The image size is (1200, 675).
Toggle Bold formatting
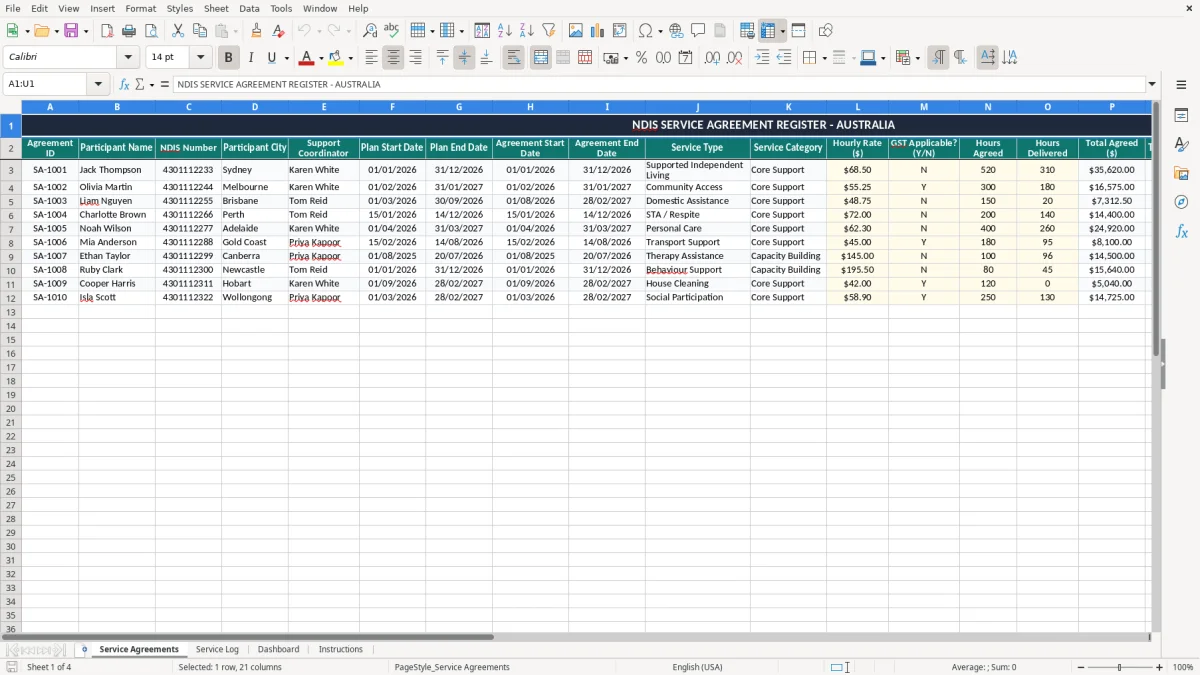(229, 58)
